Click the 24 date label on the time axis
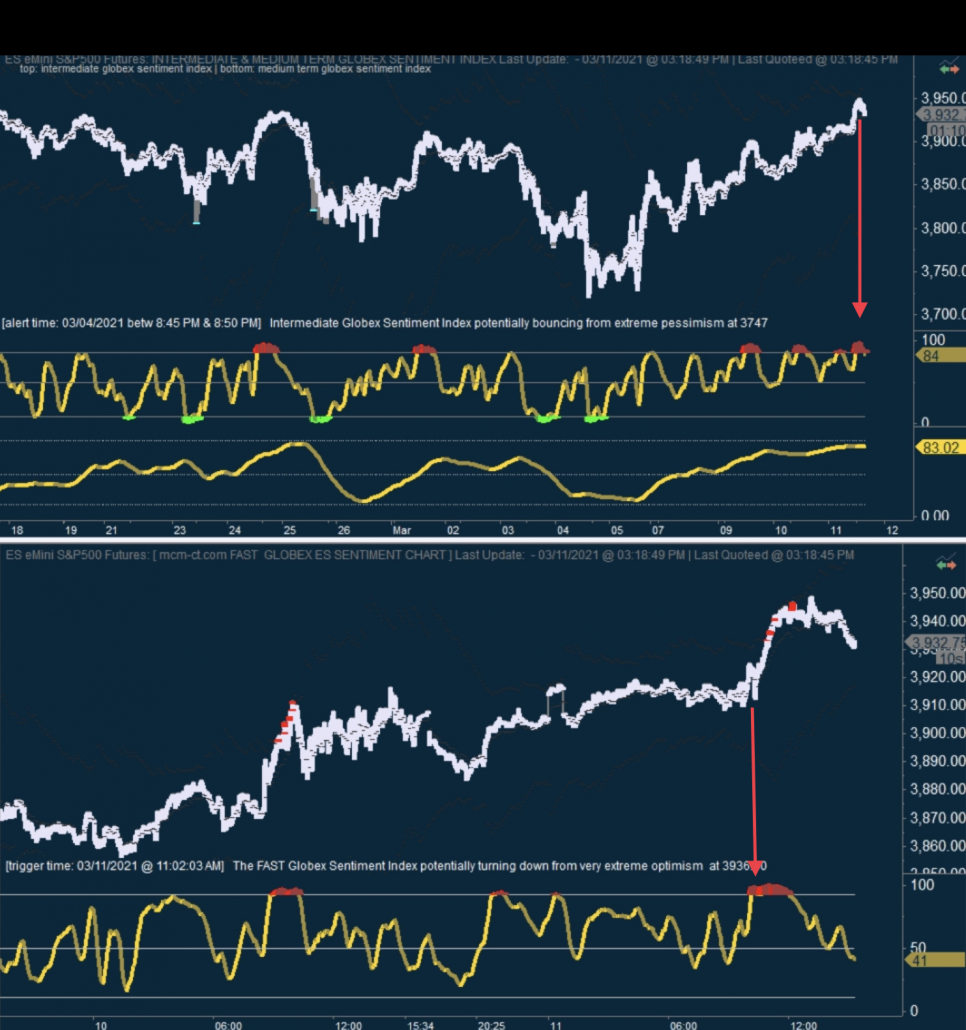The width and height of the screenshot is (966, 1030). click(234, 530)
